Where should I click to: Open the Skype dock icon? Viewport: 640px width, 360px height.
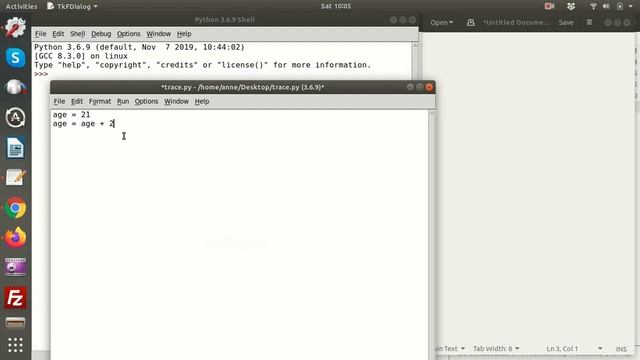(x=16, y=58)
